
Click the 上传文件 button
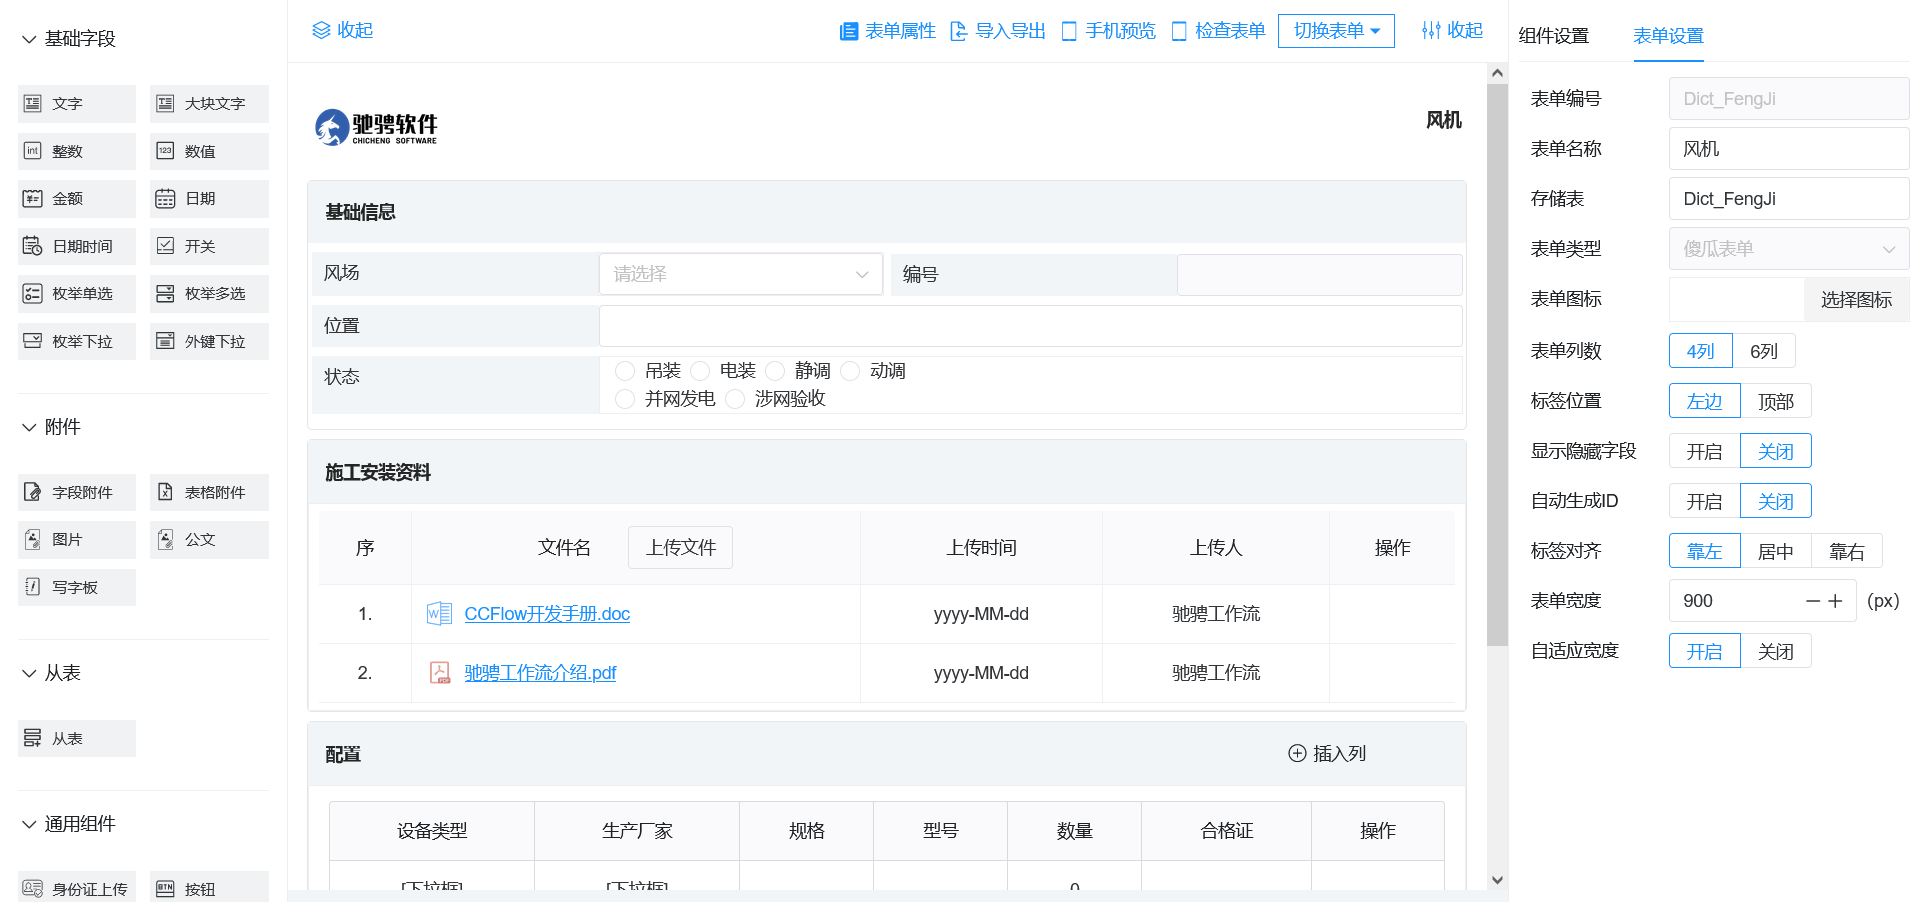click(680, 548)
